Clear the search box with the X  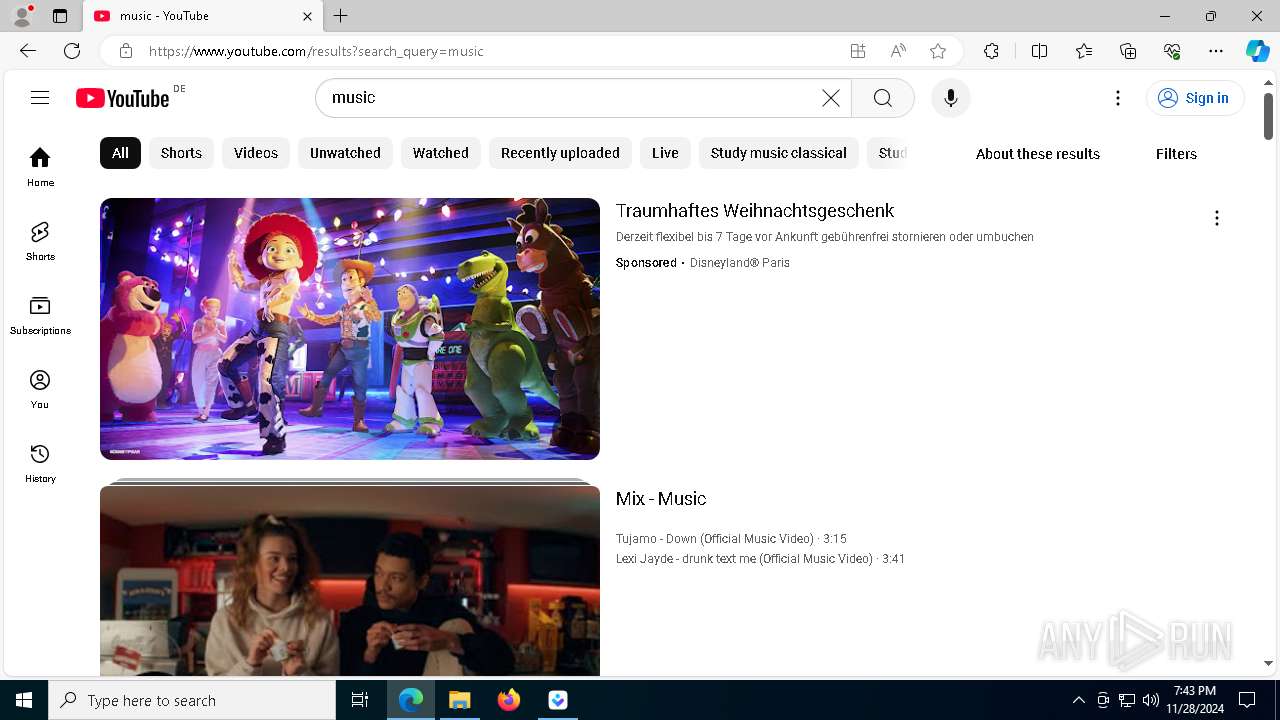[831, 98]
